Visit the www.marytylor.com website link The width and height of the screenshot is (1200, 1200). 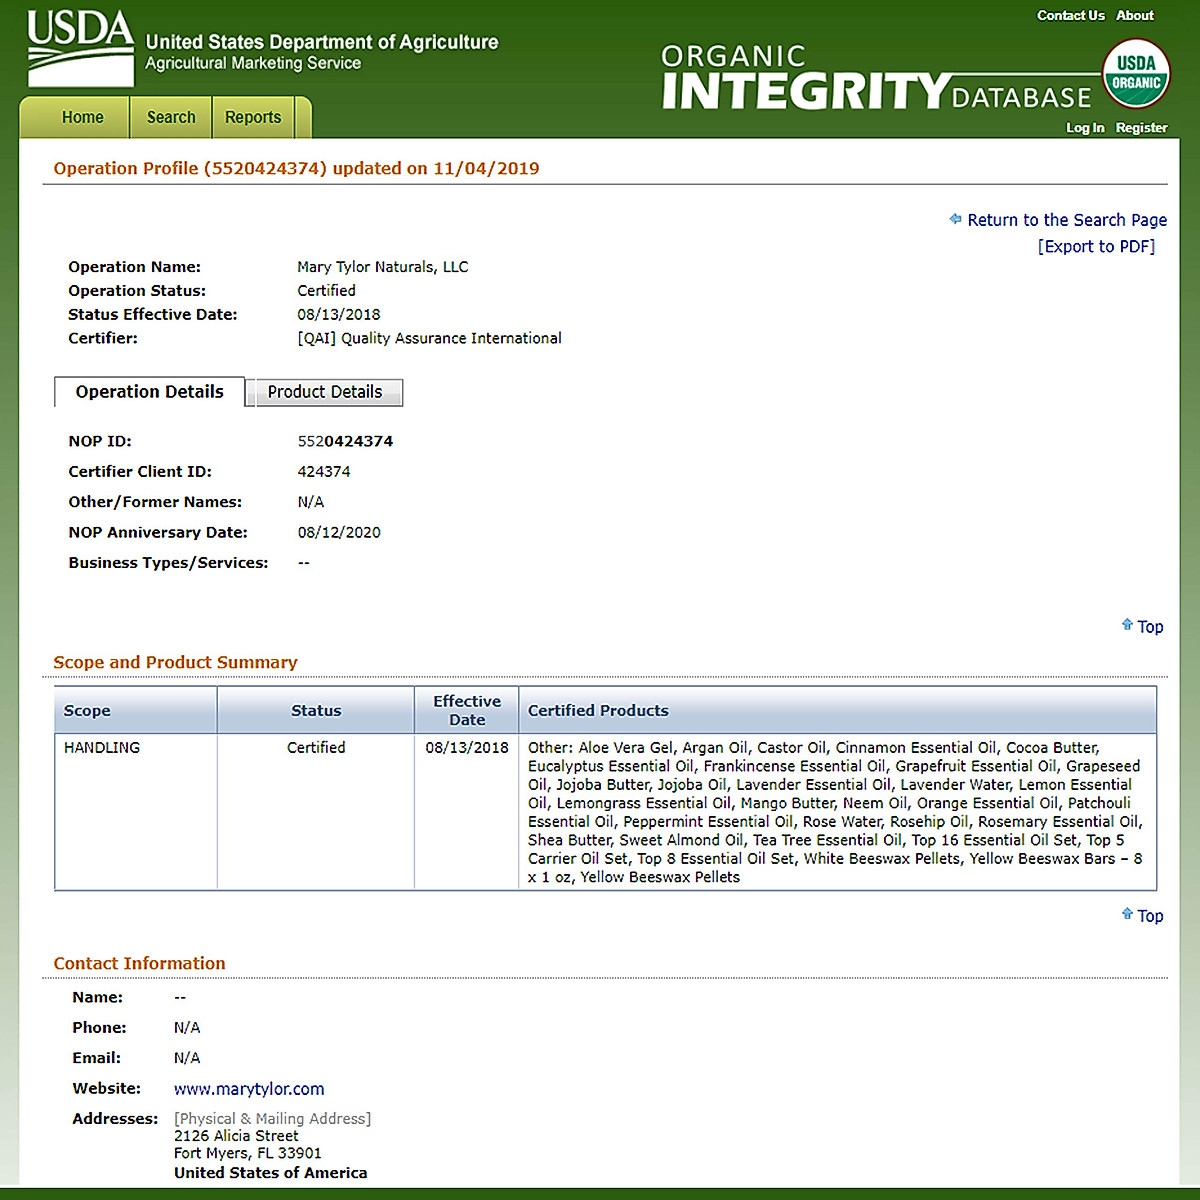249,1088
